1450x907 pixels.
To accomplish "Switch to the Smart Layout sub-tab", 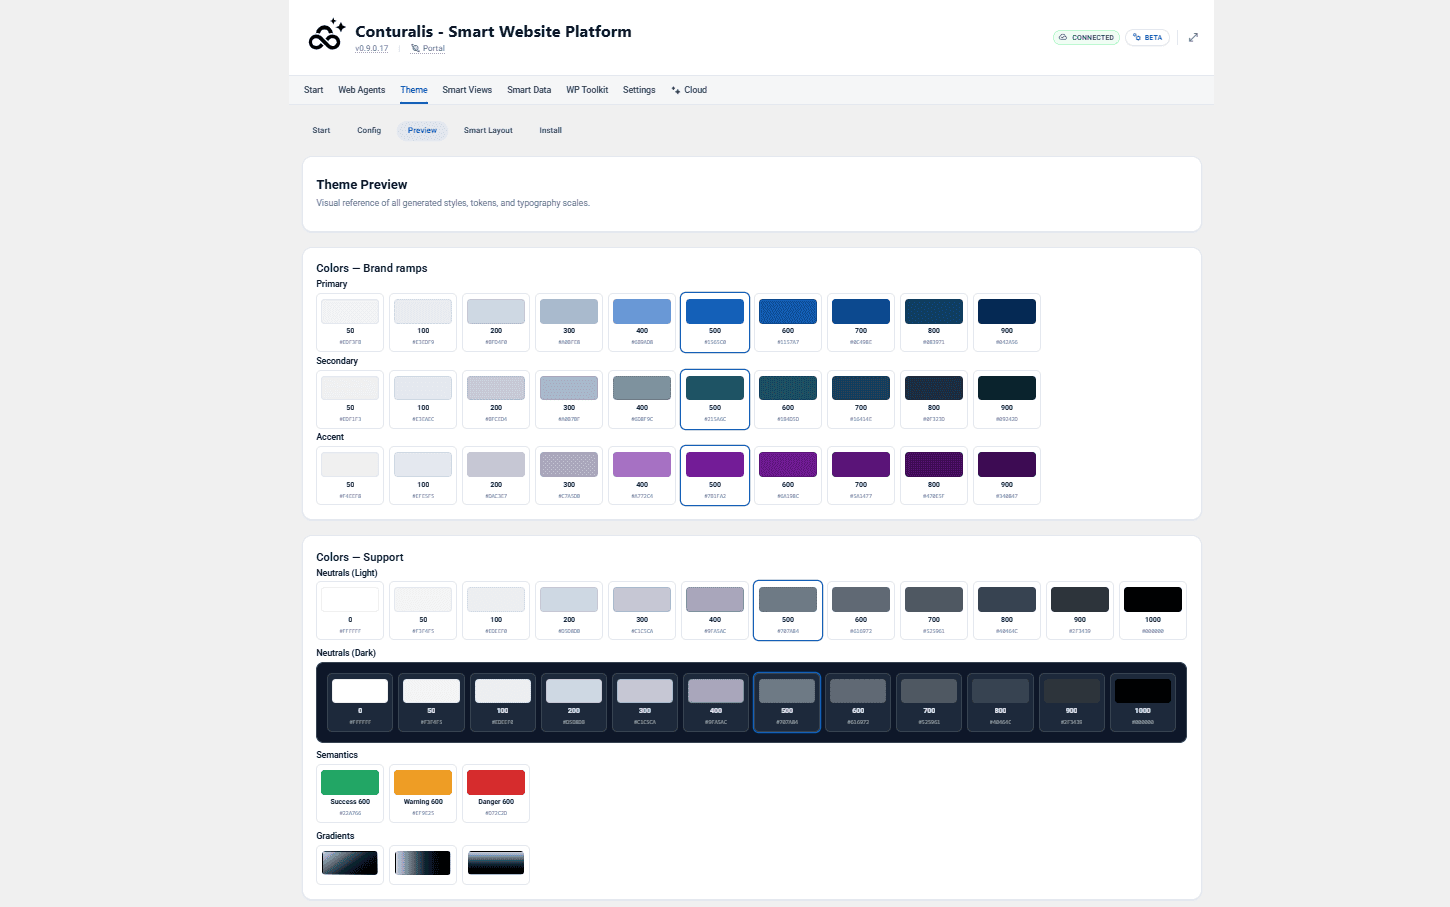I will click(x=488, y=130).
